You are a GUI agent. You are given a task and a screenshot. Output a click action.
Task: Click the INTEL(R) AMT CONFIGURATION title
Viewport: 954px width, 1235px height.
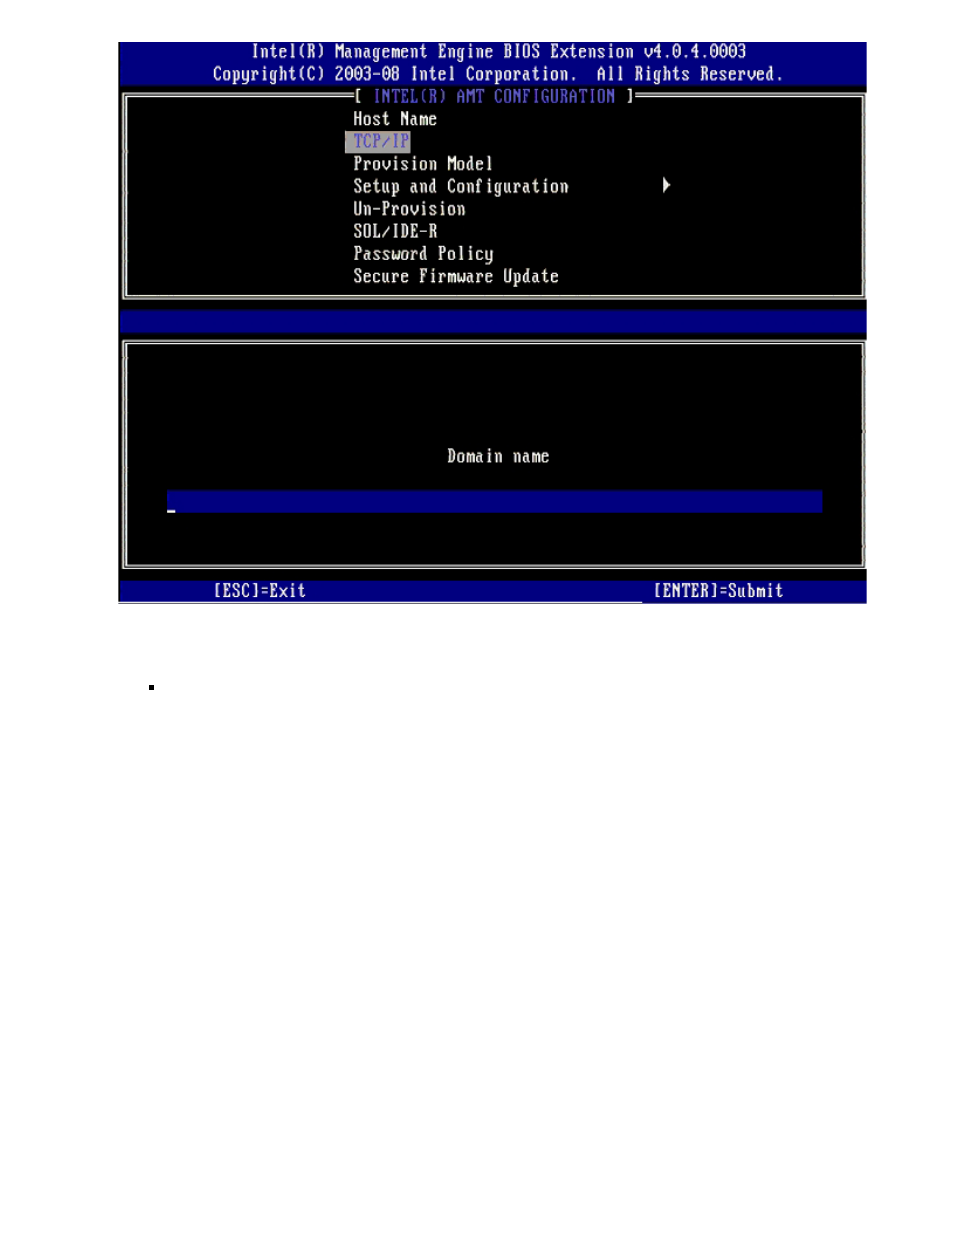(494, 96)
